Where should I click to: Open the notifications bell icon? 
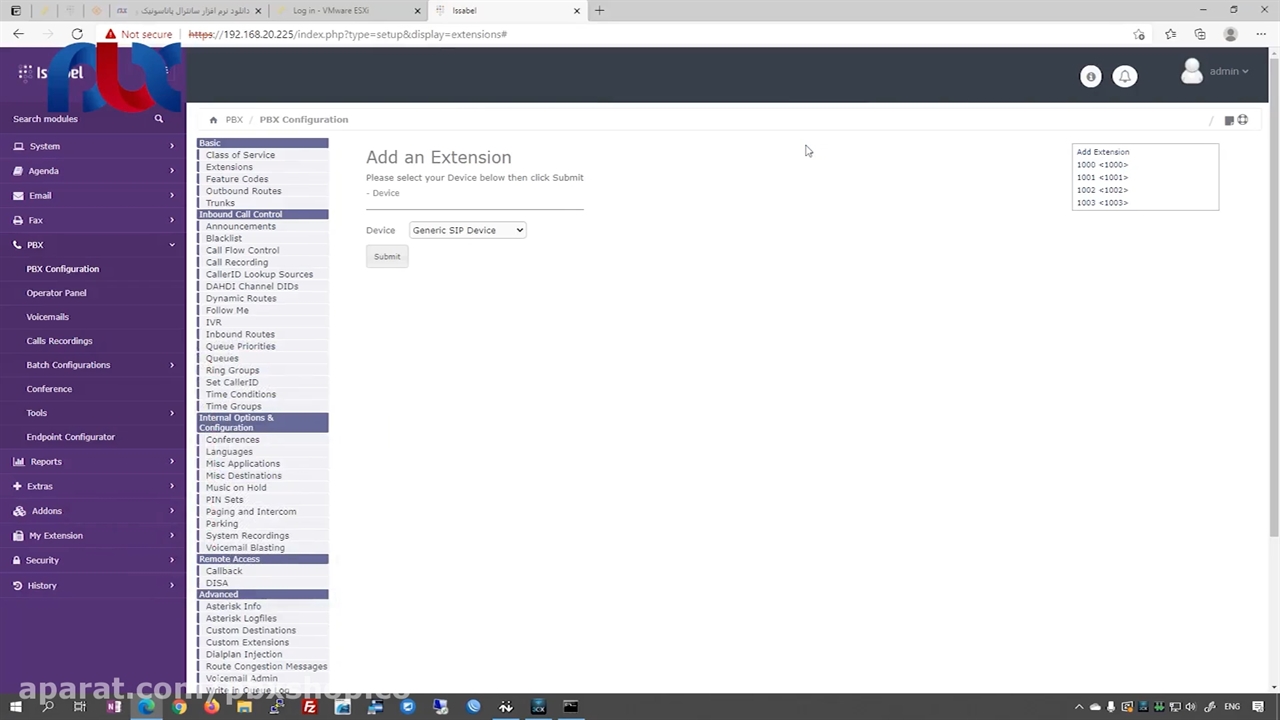click(1125, 76)
